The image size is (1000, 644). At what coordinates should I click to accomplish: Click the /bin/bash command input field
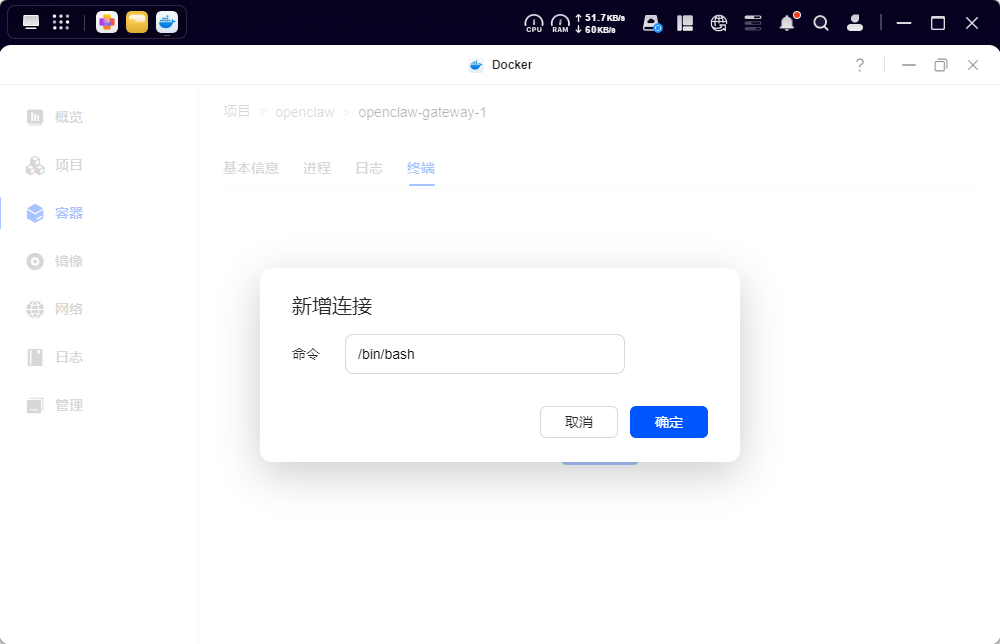point(484,354)
